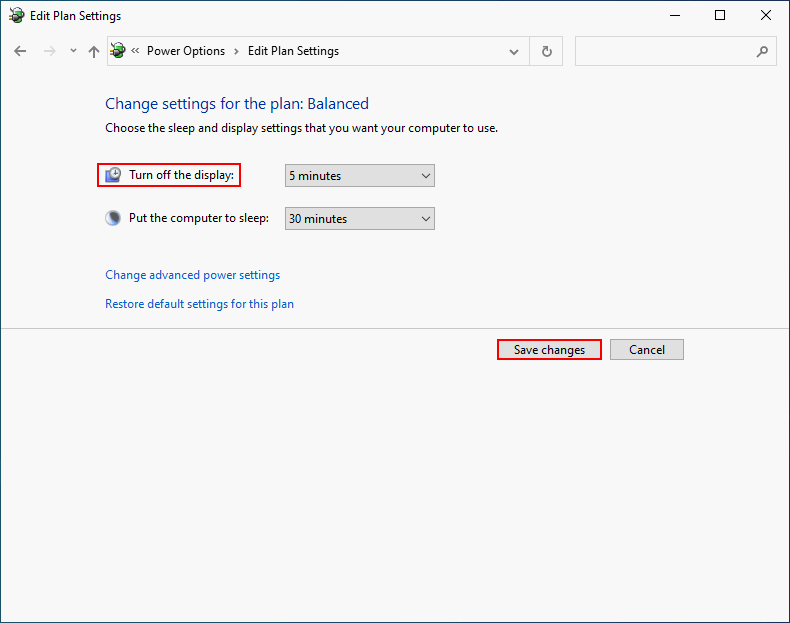Expand the arrow after the Power Options breadcrumb
The width and height of the screenshot is (790, 623).
[x=236, y=51]
